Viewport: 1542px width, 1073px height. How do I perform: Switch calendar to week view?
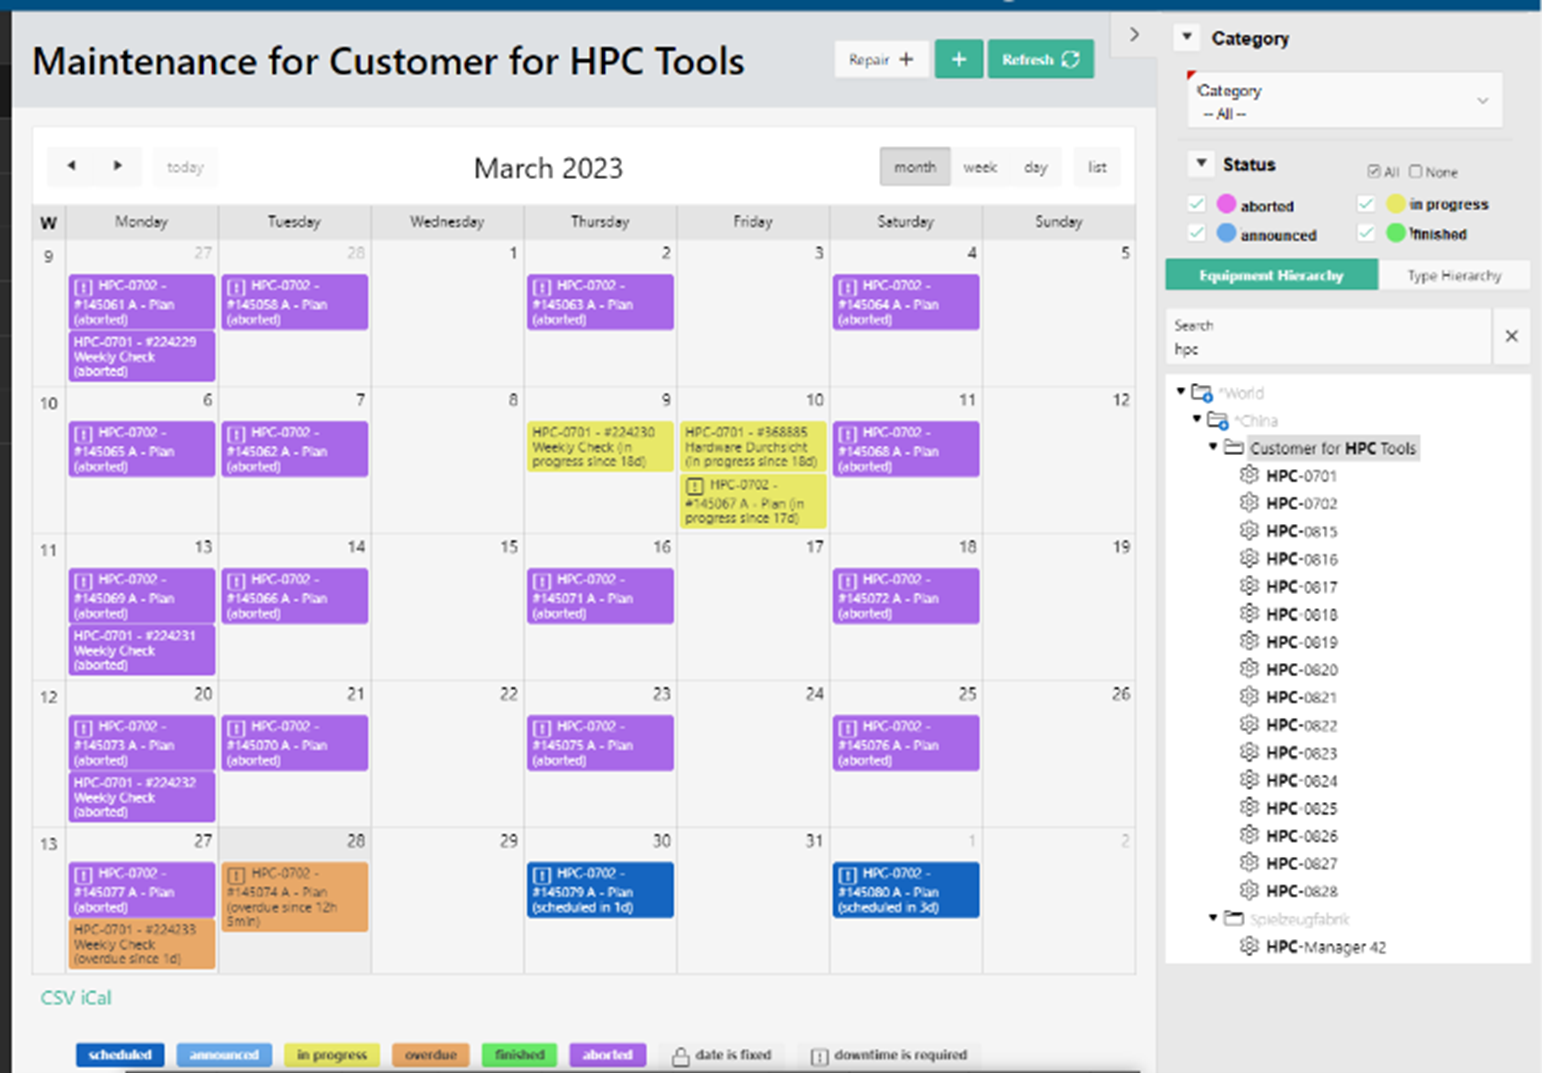(979, 167)
